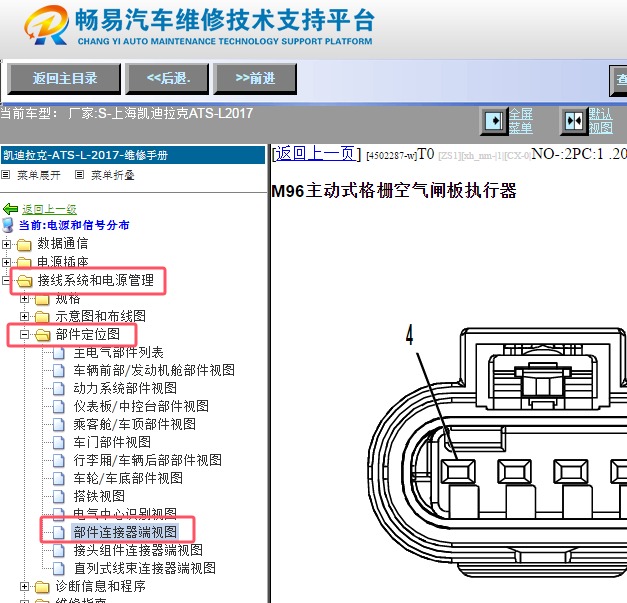Click the 数据通信 folder icon
This screenshot has width=627, height=603.
pyautogui.click(x=24, y=244)
